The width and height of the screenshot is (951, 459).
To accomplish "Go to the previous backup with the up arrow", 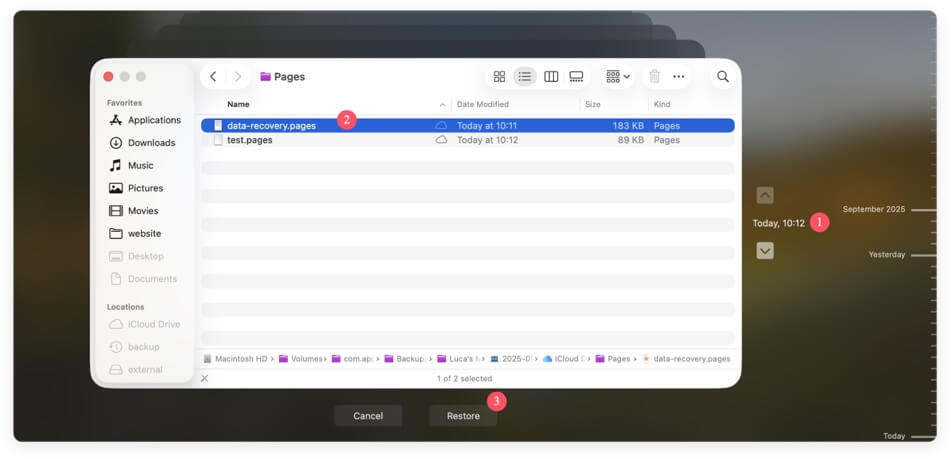I will click(x=765, y=195).
